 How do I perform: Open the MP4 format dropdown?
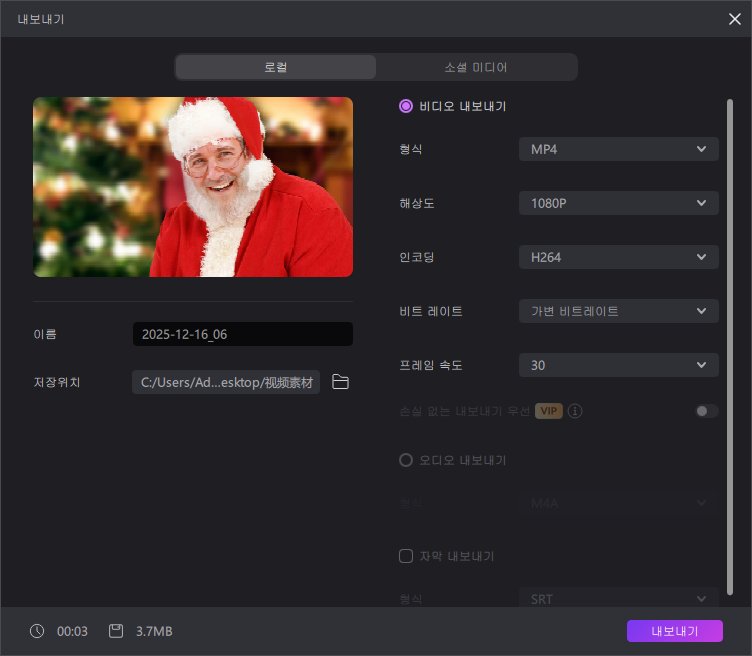click(x=618, y=149)
